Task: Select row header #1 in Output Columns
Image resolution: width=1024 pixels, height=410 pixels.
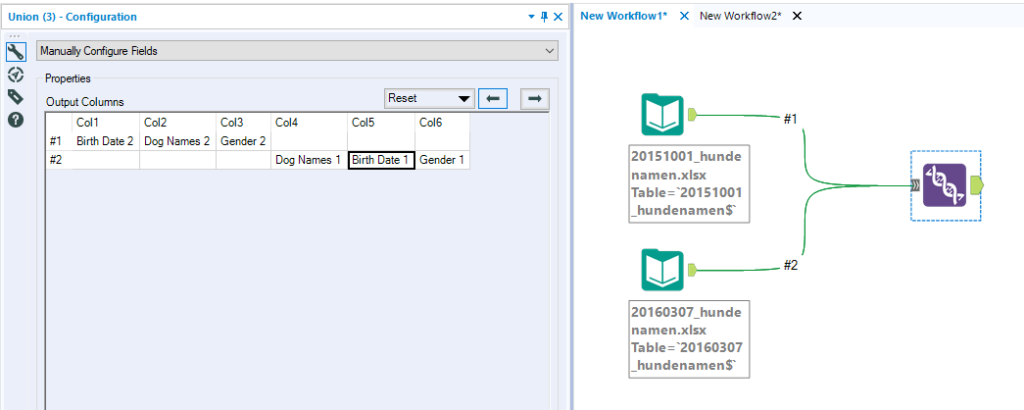Action: pyautogui.click(x=59, y=140)
